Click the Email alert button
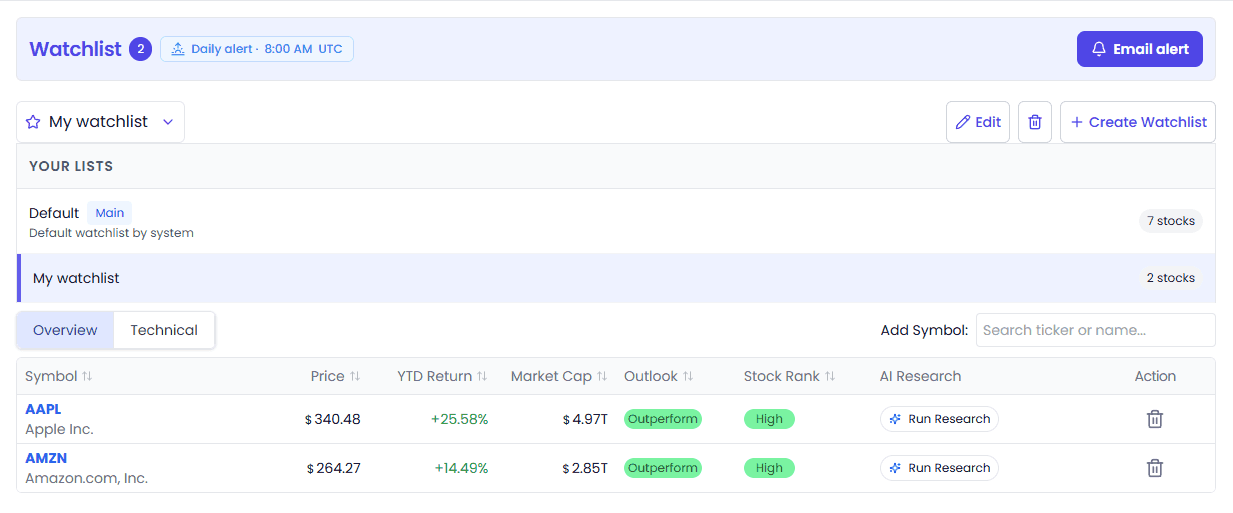This screenshot has height=513, width=1233. (x=1139, y=49)
